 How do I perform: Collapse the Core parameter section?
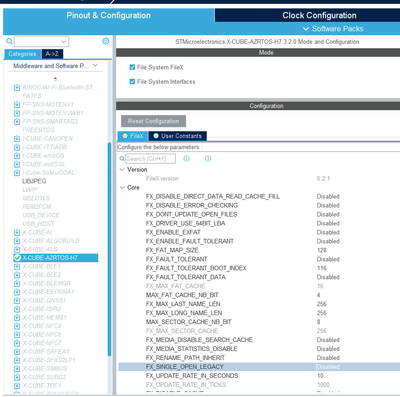(x=122, y=188)
